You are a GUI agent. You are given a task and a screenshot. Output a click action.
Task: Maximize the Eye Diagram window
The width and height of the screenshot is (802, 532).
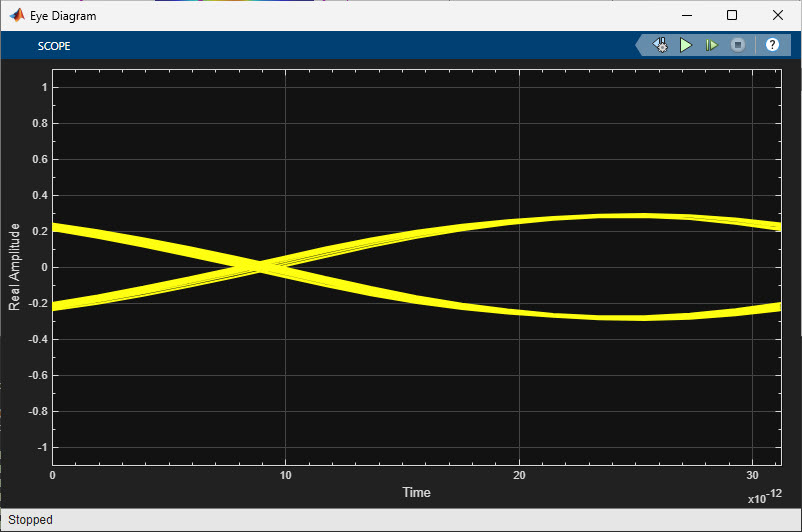(x=732, y=15)
